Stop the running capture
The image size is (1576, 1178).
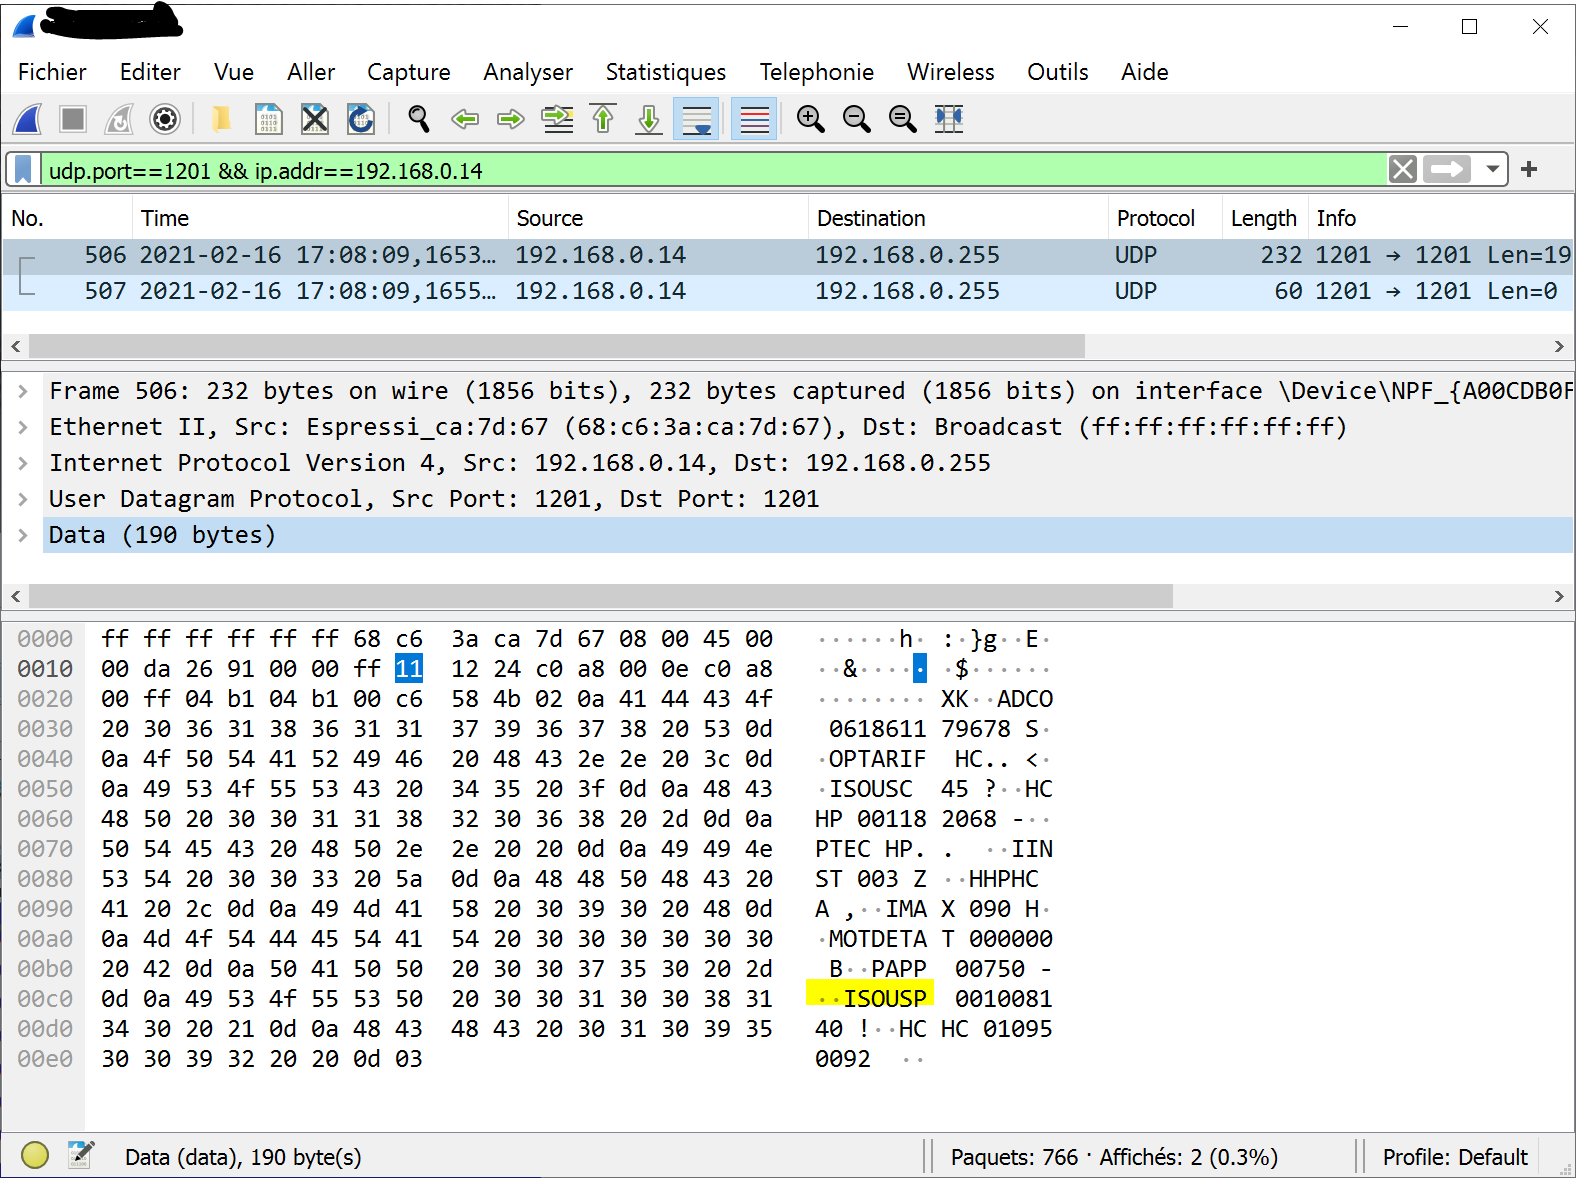(x=73, y=119)
